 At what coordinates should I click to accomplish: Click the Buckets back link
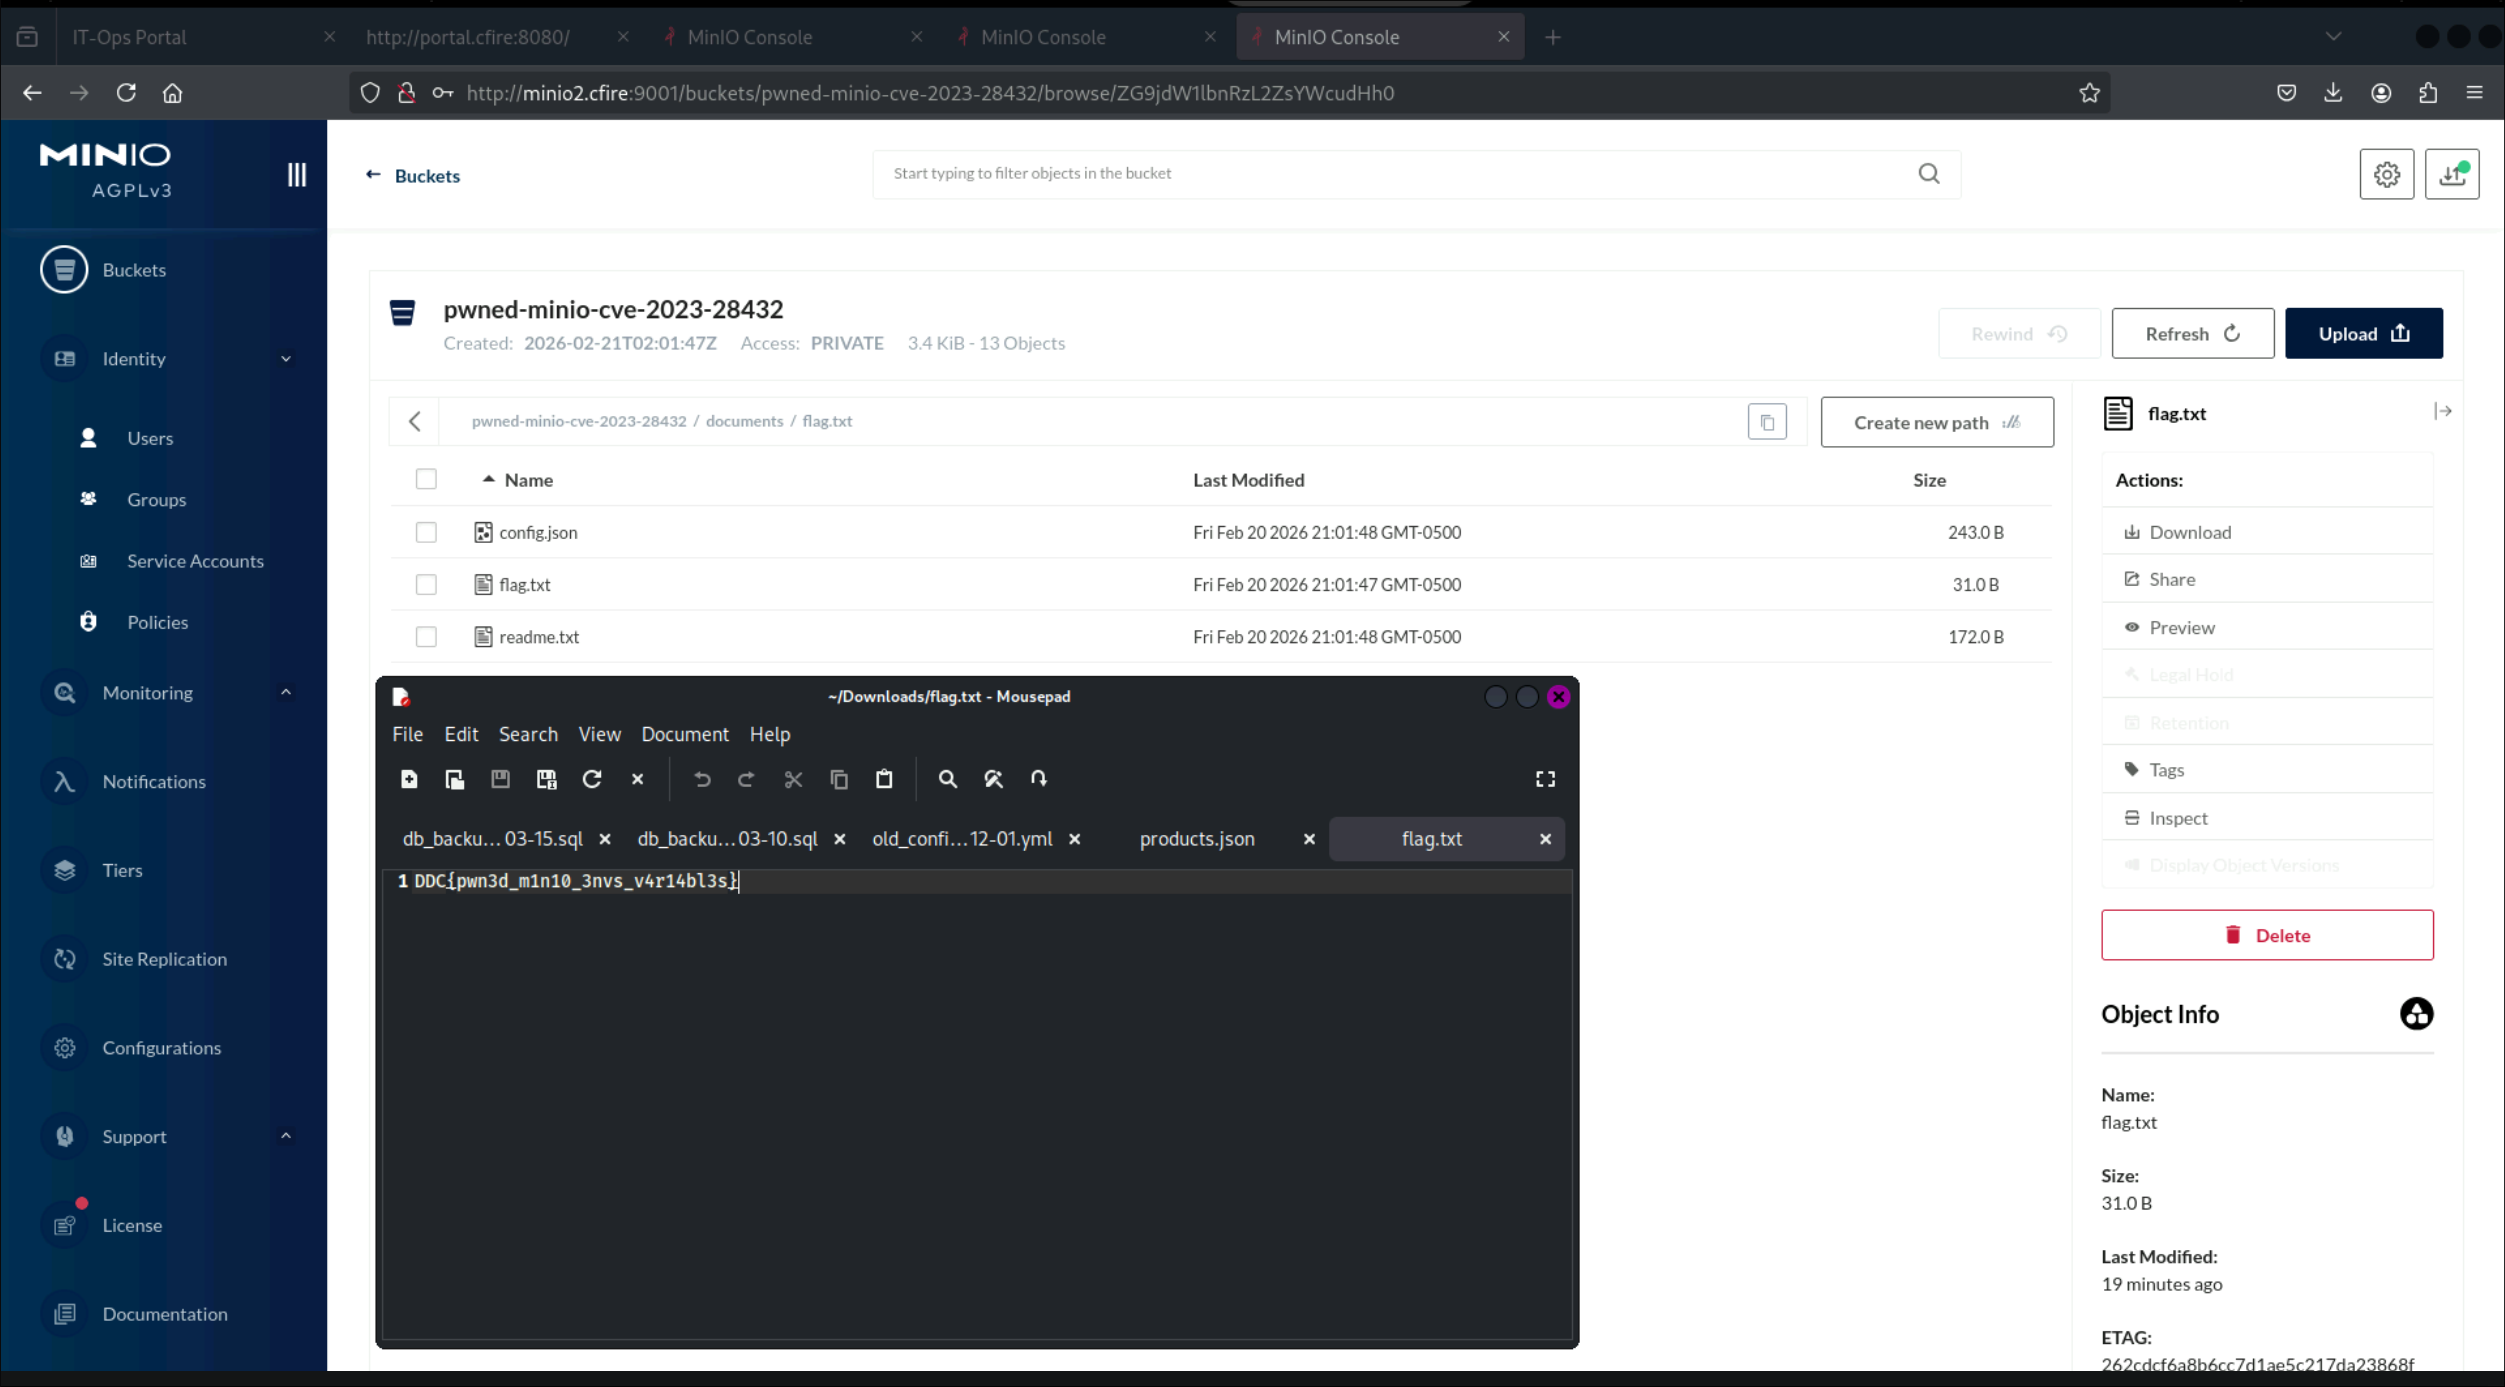click(x=413, y=176)
